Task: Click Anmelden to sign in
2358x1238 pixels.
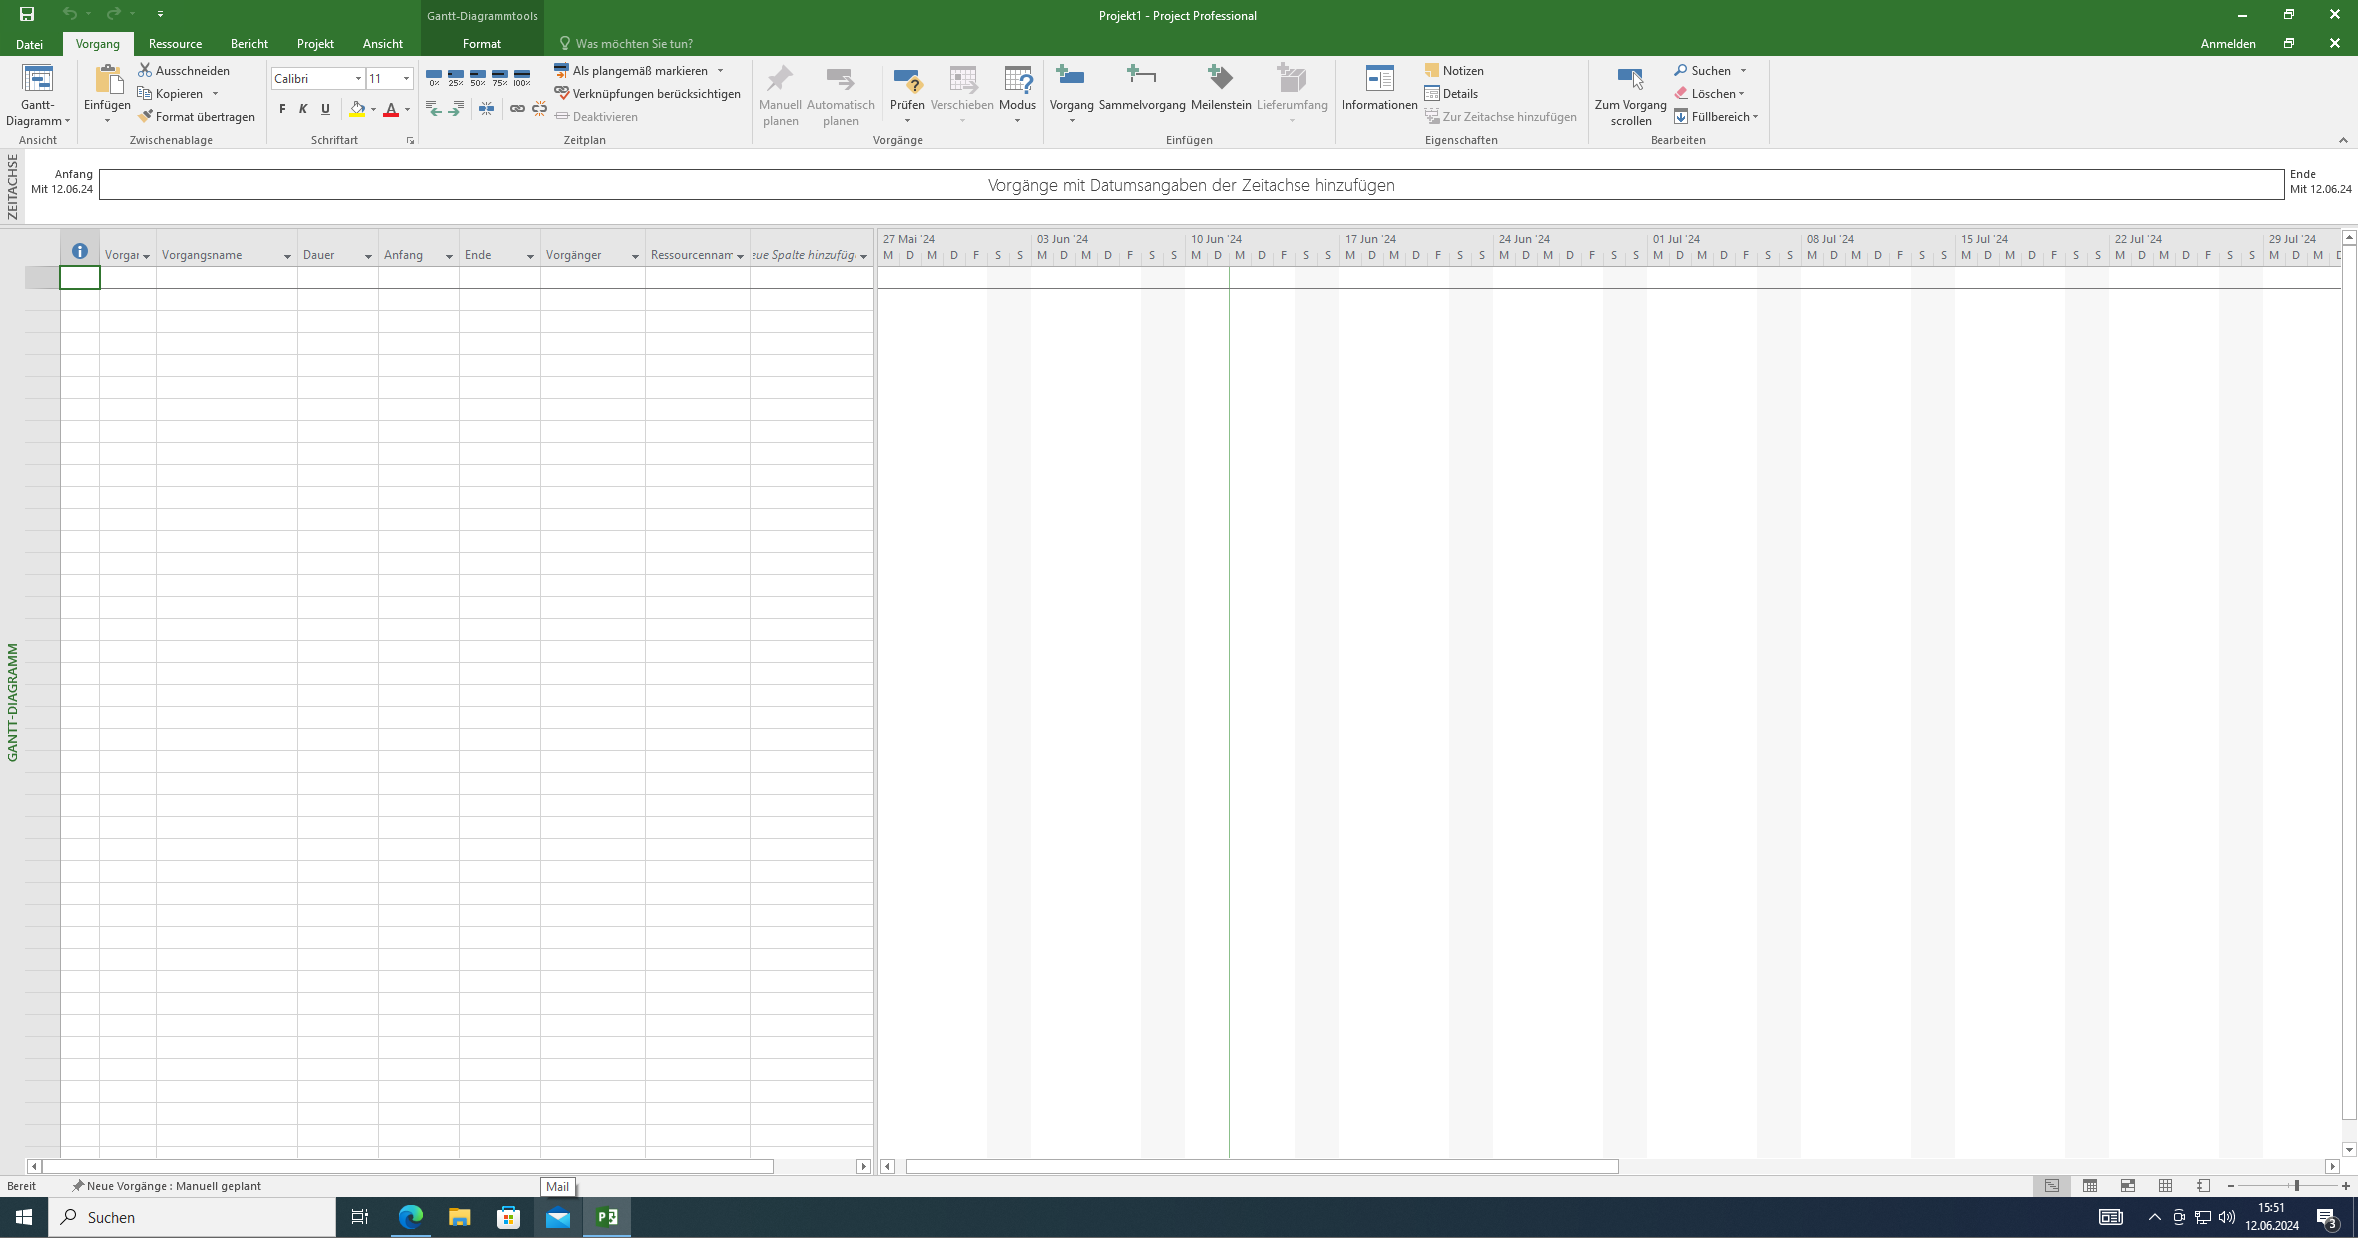Action: pos(2228,44)
